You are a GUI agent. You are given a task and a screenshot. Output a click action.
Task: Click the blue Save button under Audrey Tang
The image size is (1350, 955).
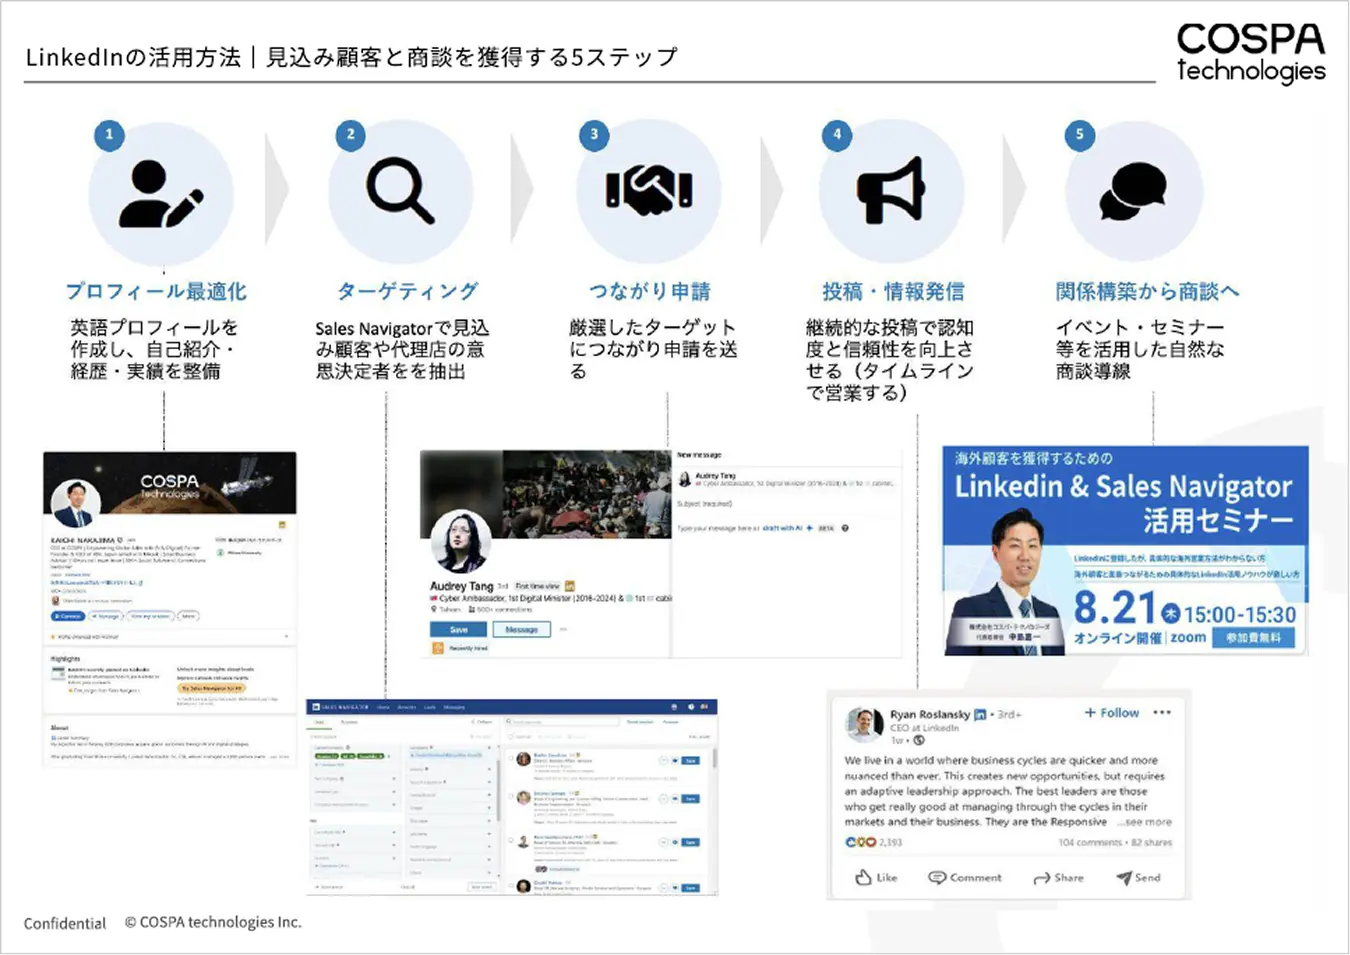[x=459, y=630]
